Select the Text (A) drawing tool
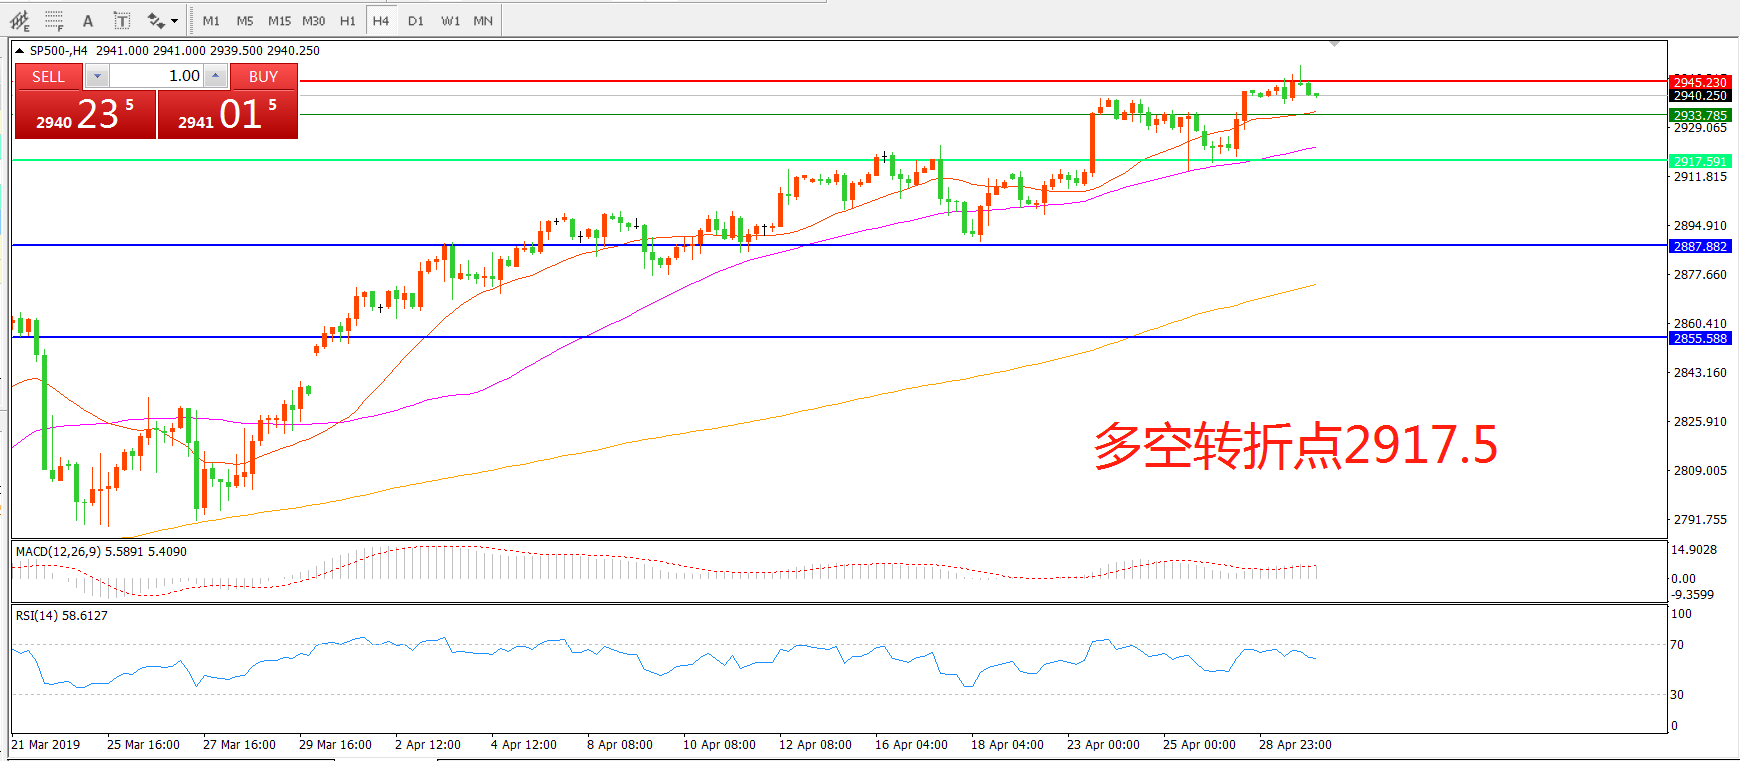 (88, 20)
